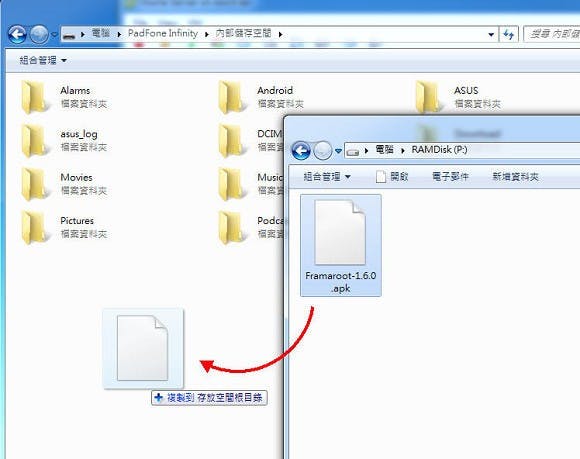Click the forward arrow in PadFone window
This screenshot has width=580, height=459.
39,34
